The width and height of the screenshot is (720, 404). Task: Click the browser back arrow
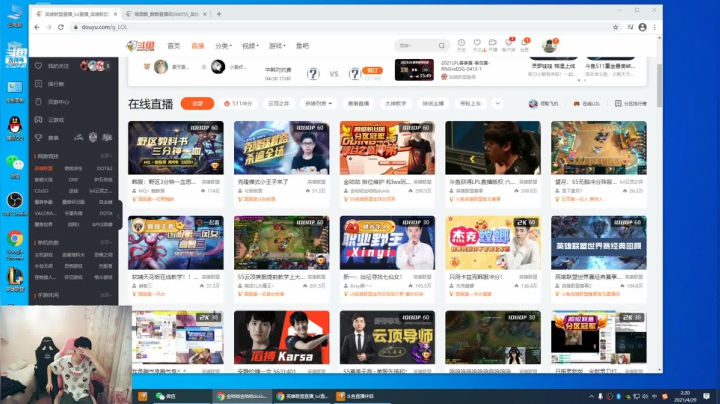click(x=37, y=27)
